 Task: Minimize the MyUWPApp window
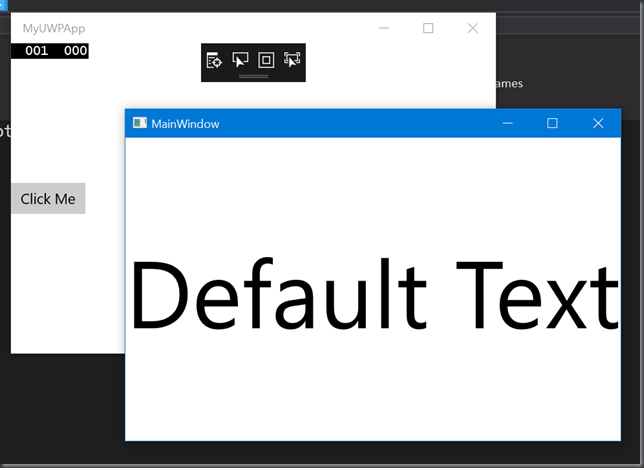click(x=384, y=28)
